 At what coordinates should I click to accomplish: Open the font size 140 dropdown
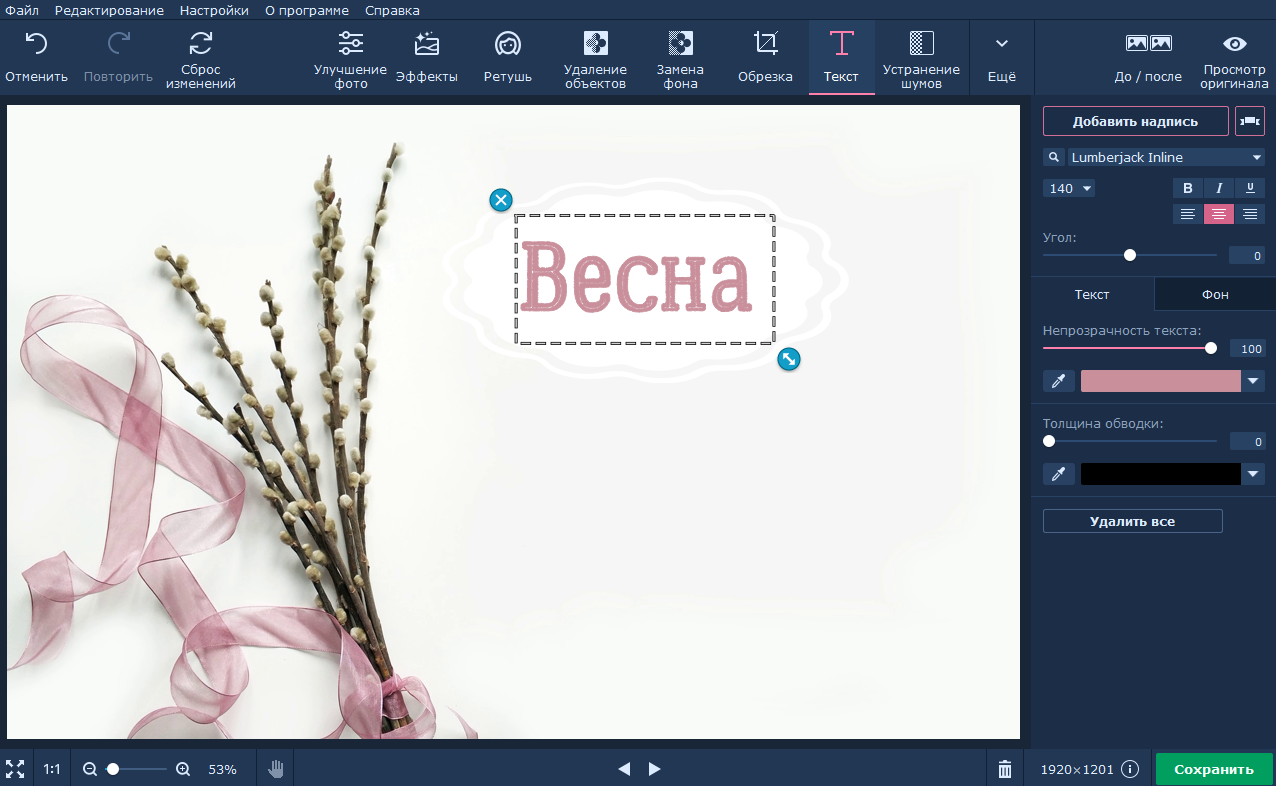point(1069,188)
